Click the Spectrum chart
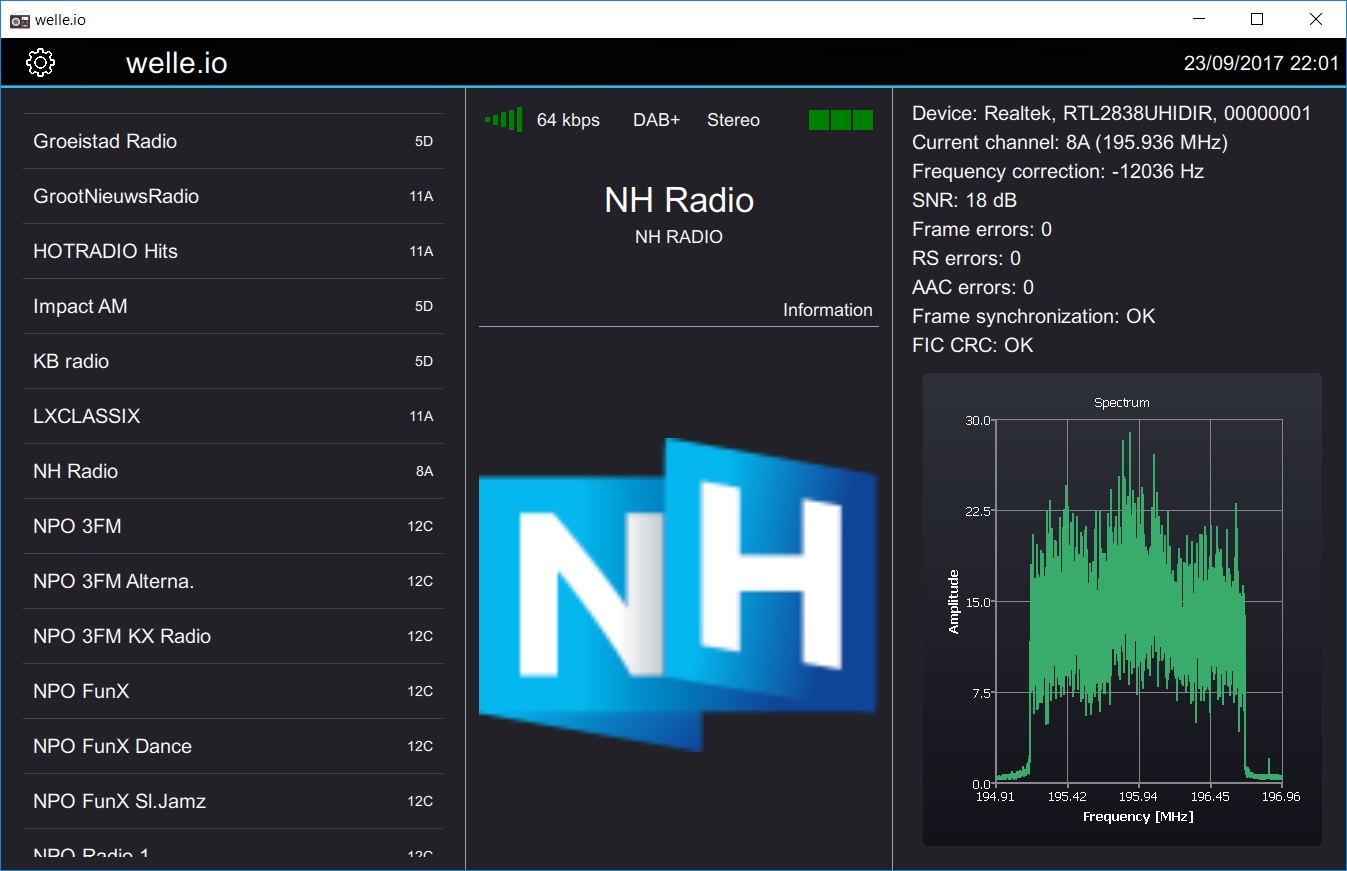Image resolution: width=1347 pixels, height=871 pixels. (1122, 609)
